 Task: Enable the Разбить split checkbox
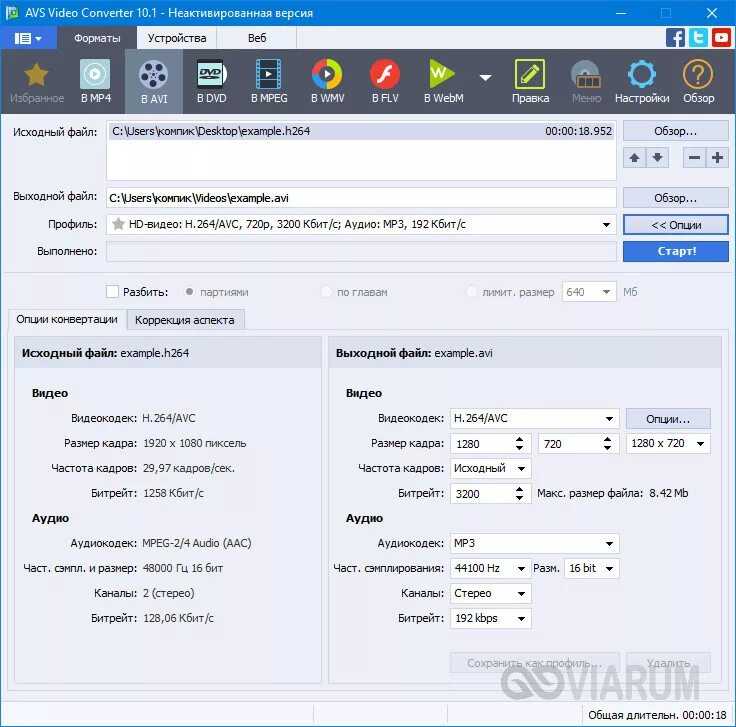(112, 292)
